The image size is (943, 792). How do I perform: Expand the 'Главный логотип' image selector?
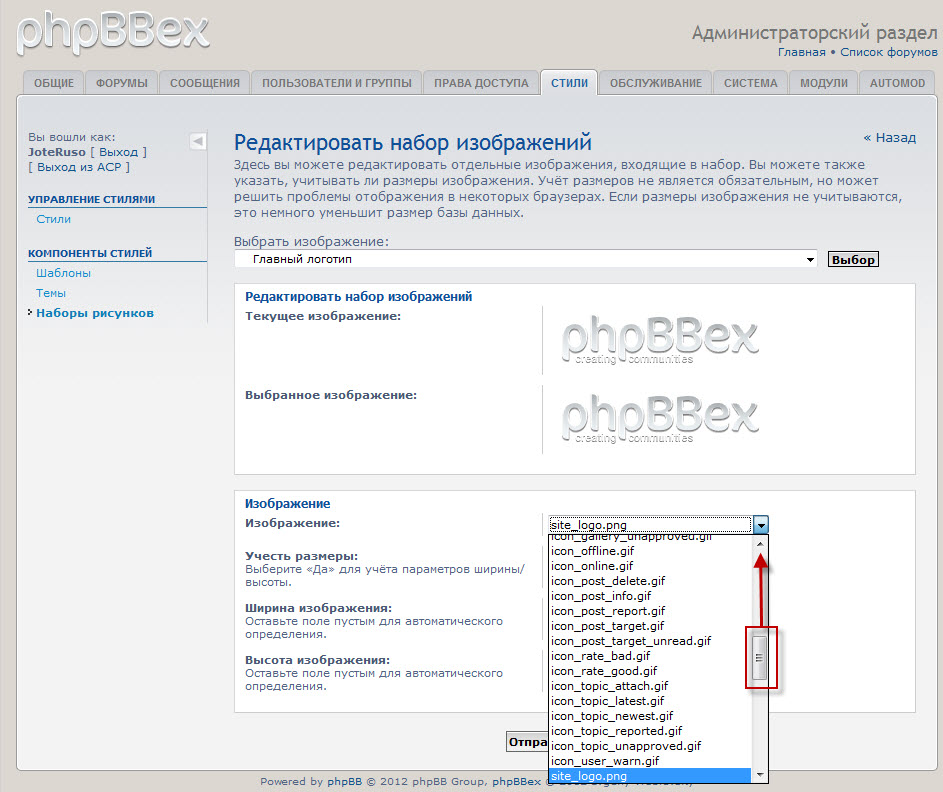(526, 260)
